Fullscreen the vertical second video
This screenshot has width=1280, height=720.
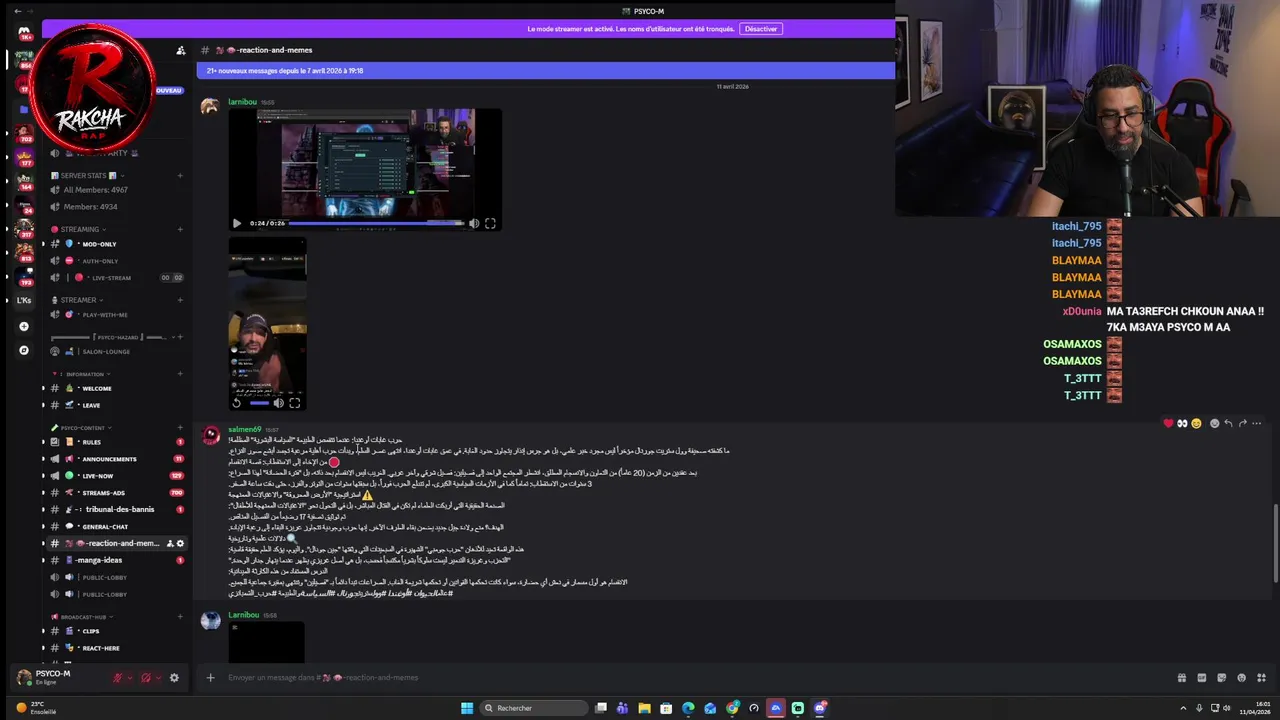point(294,403)
